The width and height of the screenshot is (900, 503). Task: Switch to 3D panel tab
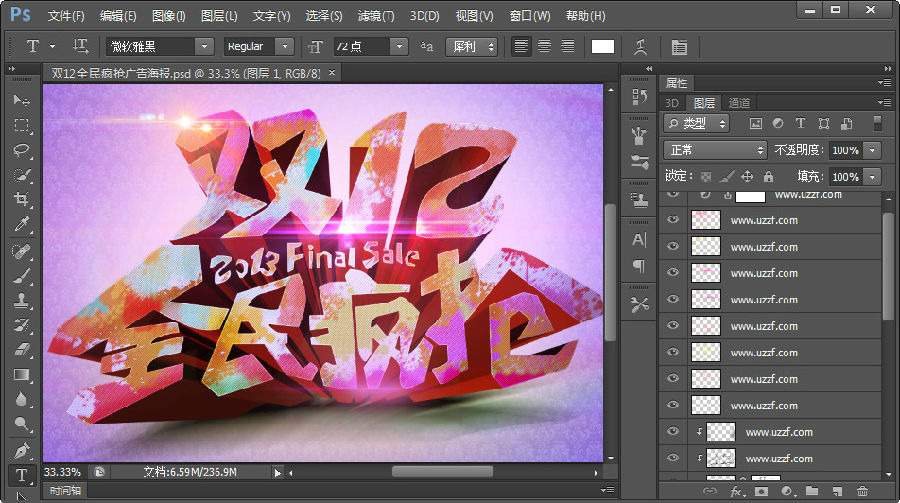coord(672,103)
